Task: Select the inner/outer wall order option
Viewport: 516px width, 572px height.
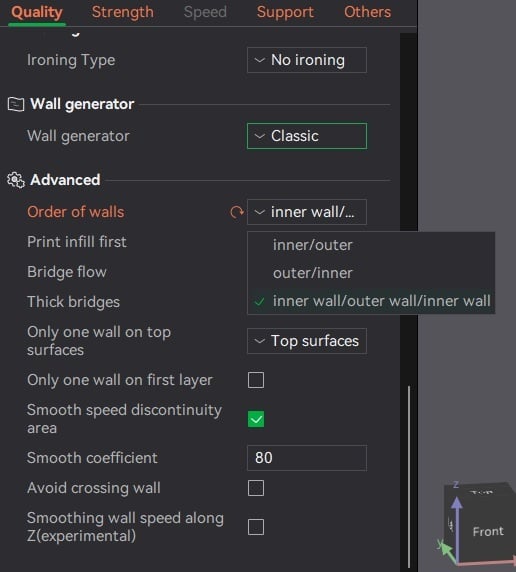Action: [371, 245]
